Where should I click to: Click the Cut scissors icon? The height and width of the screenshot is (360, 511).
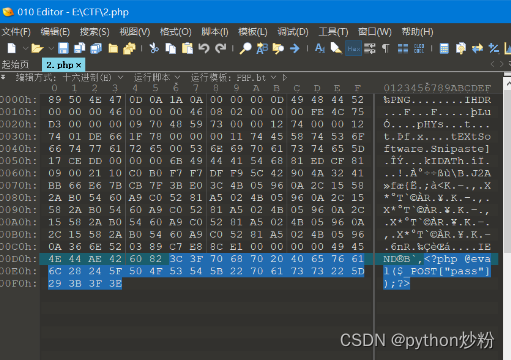(x=154, y=49)
